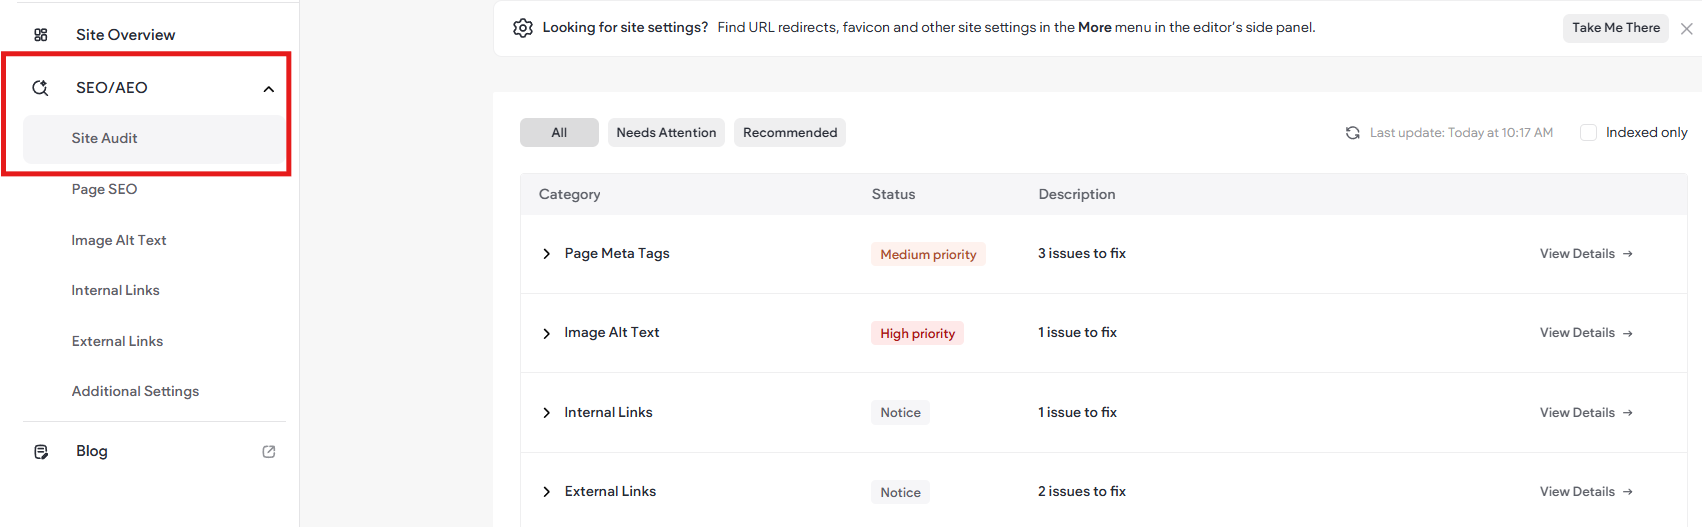The image size is (1702, 527).
Task: Click arrow next to Page Meta Tags View Details
Action: click(x=1628, y=254)
